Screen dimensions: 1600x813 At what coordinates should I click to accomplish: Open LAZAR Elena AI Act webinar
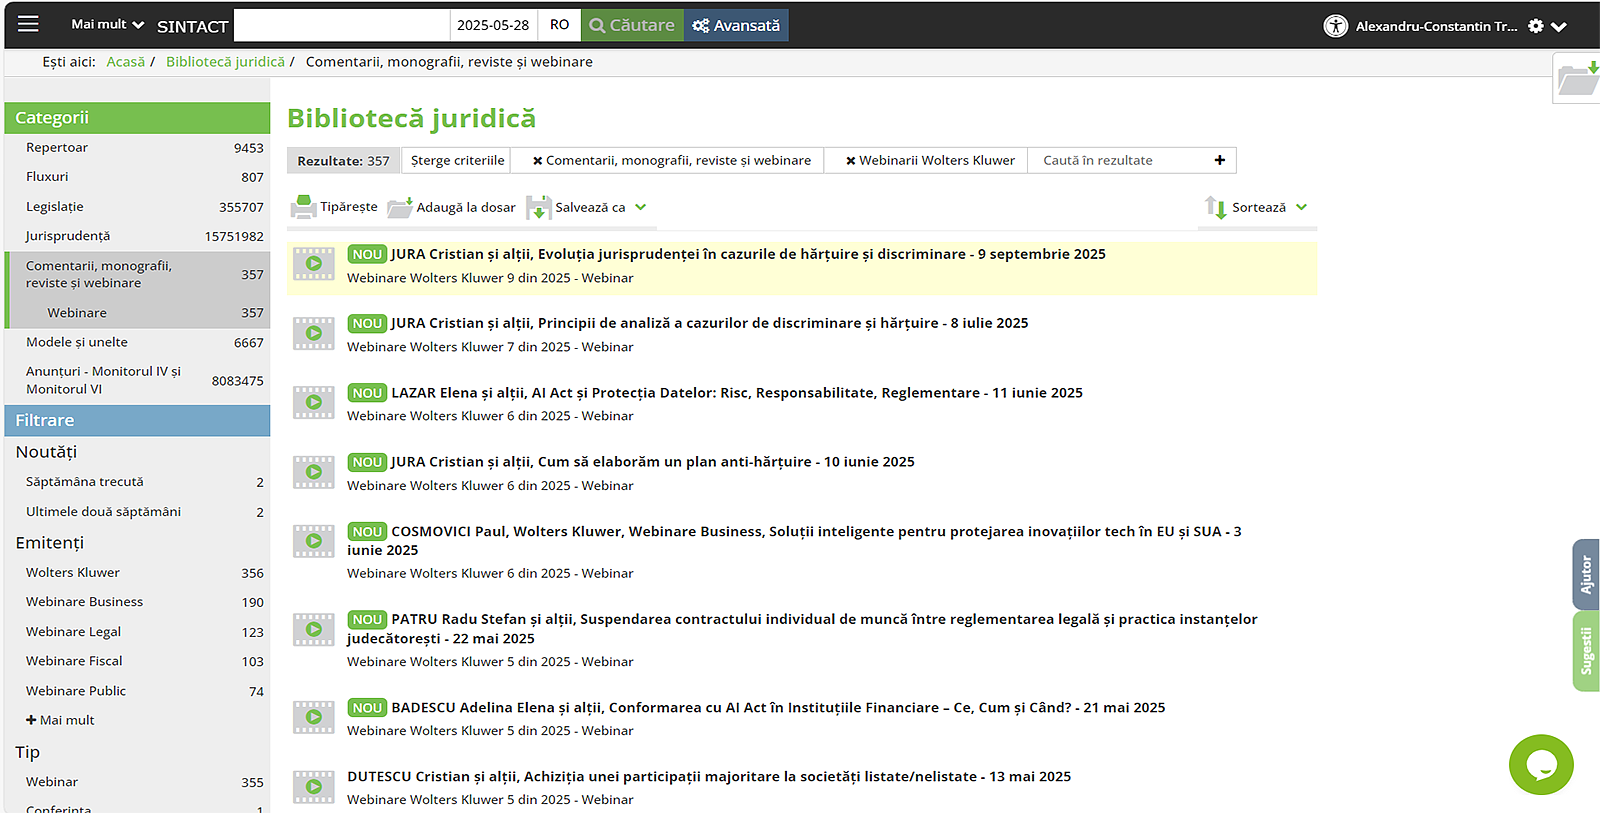click(737, 393)
